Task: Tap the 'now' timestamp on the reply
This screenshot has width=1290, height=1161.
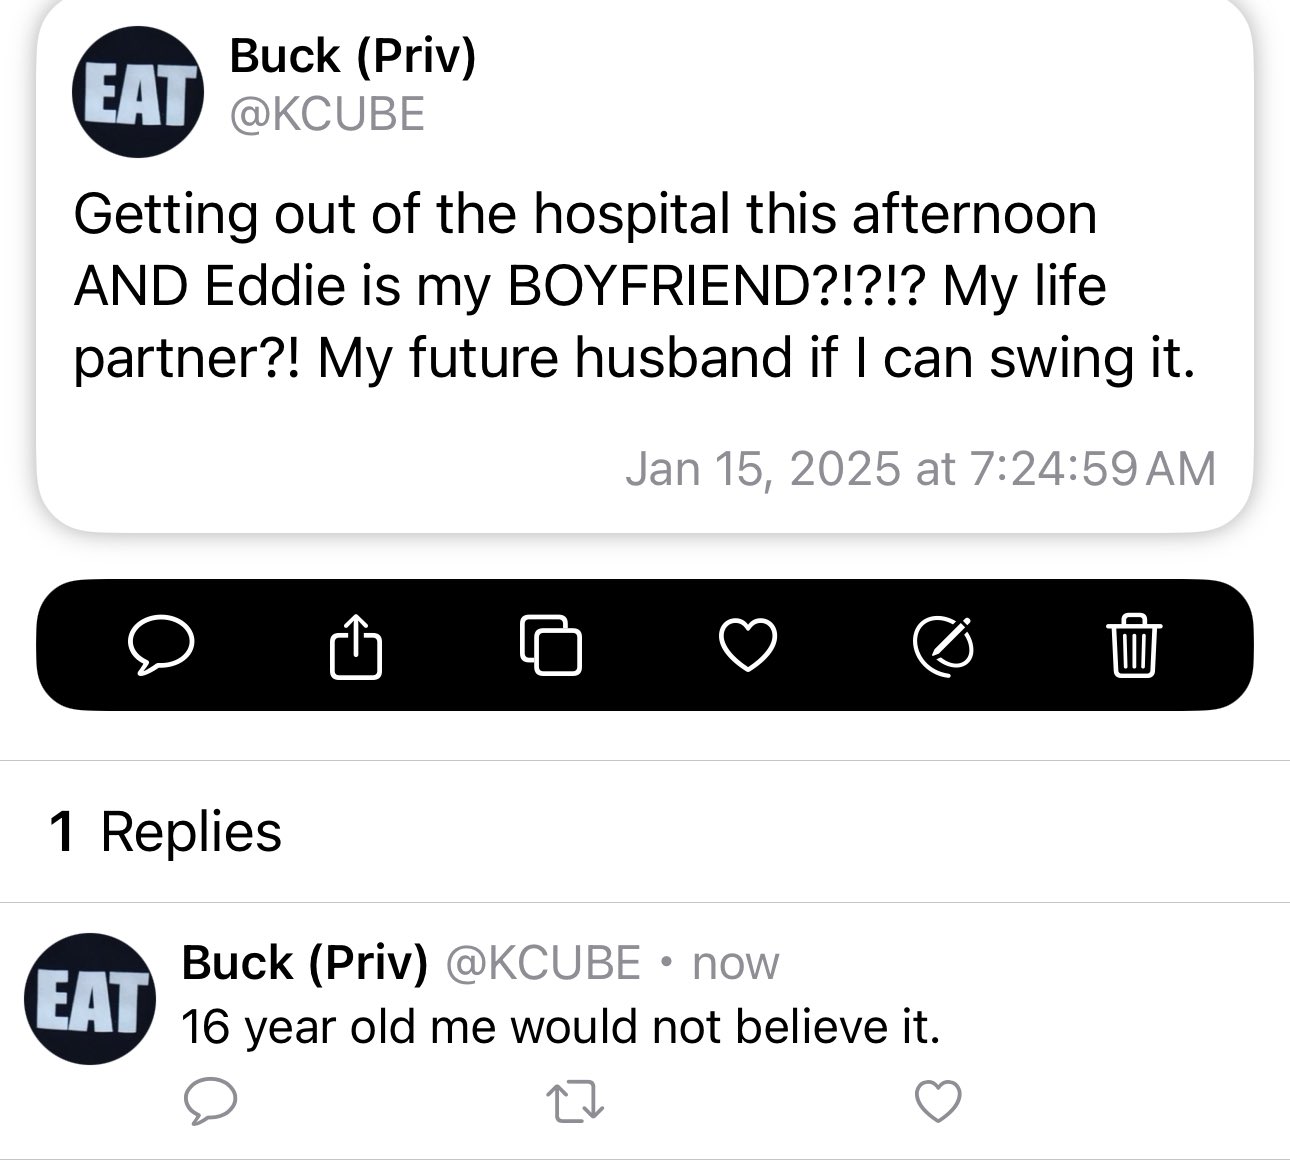Action: point(735,963)
